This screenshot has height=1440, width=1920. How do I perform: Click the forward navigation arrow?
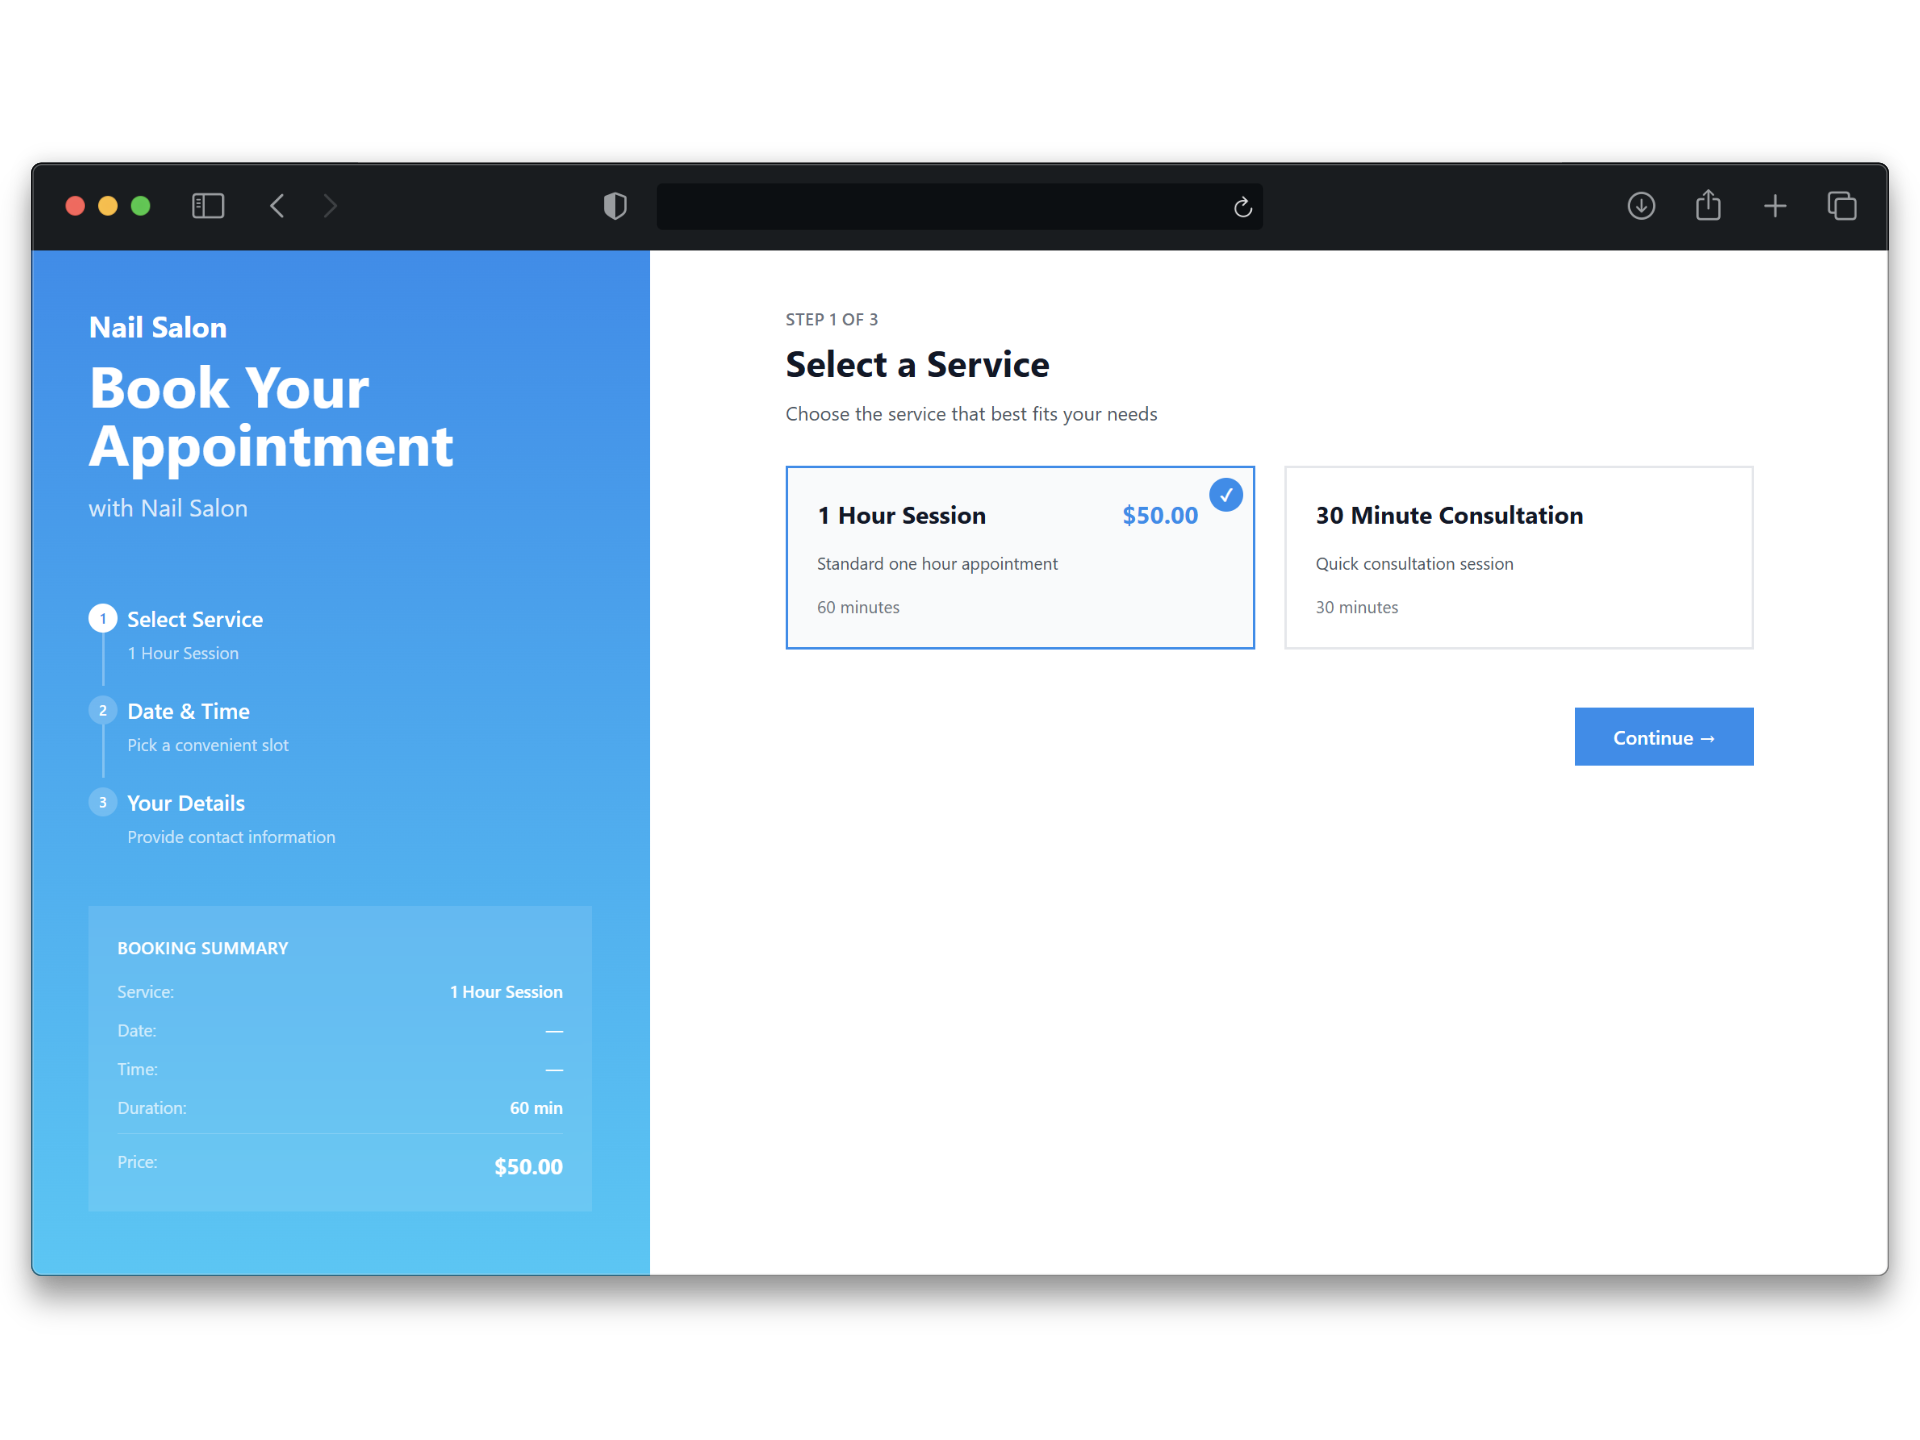point(330,206)
